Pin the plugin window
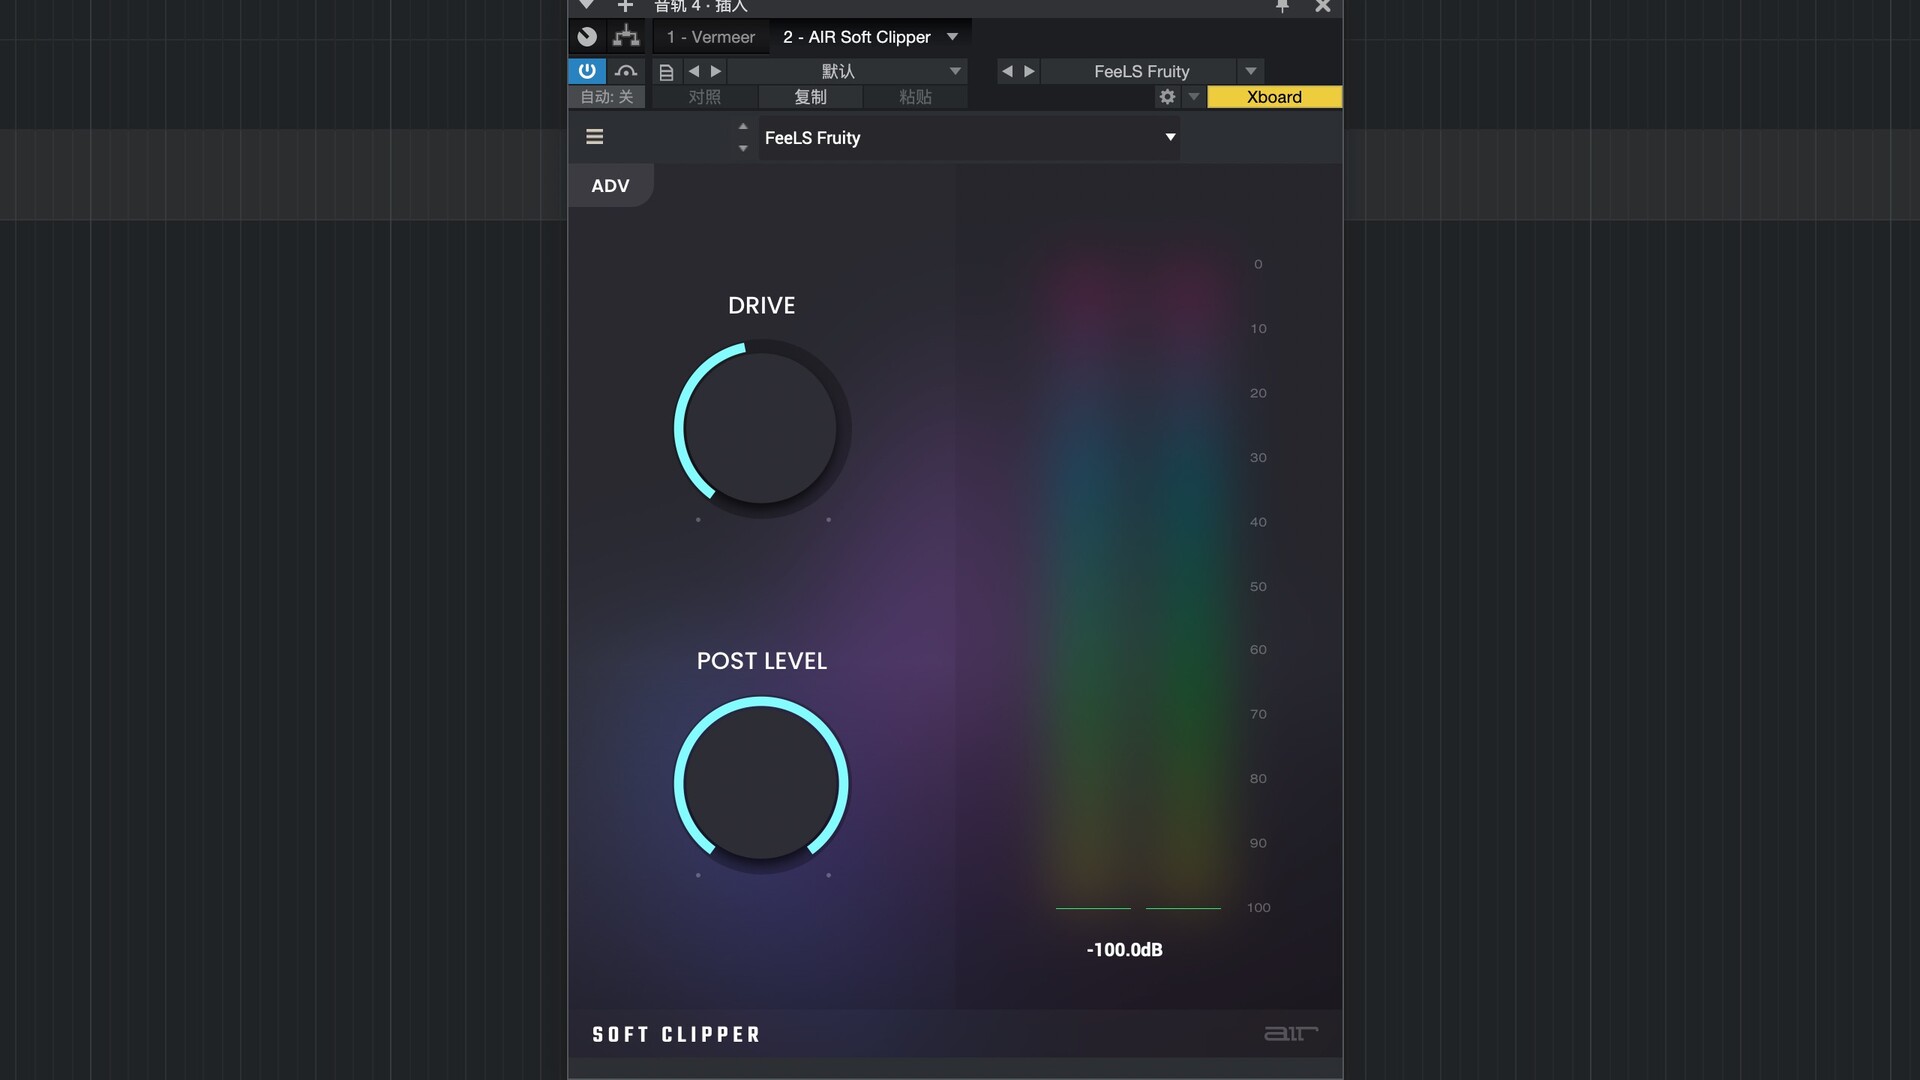The image size is (1920, 1080). (x=1282, y=6)
